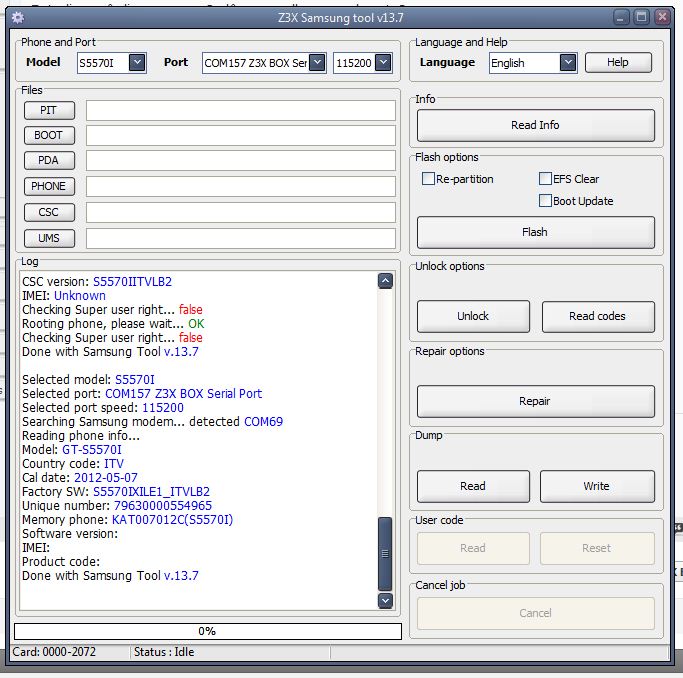Click the Repair button
683x678 pixels.
(535, 401)
